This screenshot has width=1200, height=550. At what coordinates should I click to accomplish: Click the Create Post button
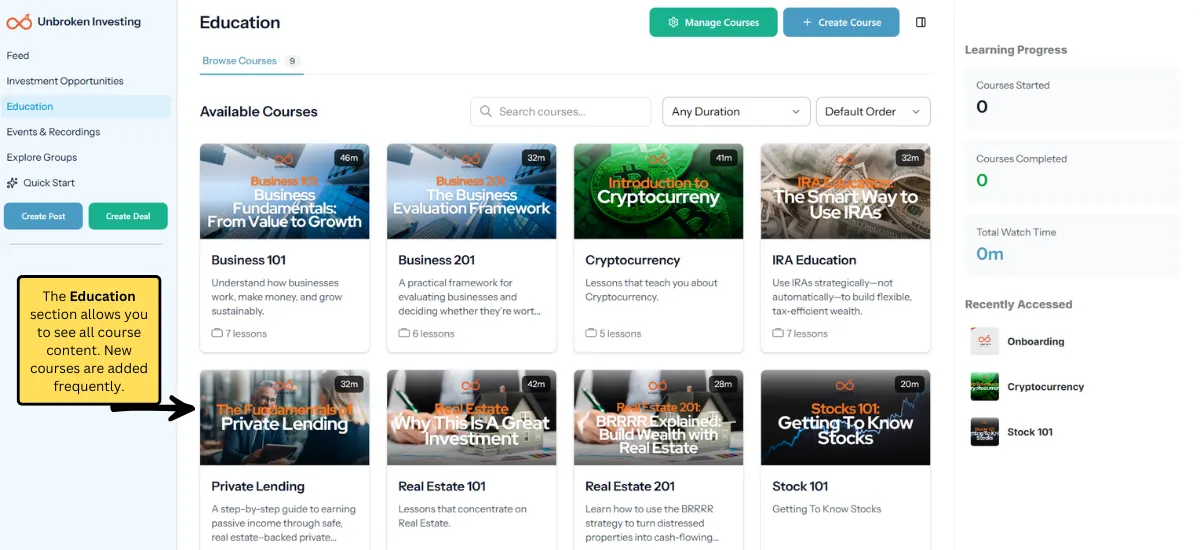(43, 216)
